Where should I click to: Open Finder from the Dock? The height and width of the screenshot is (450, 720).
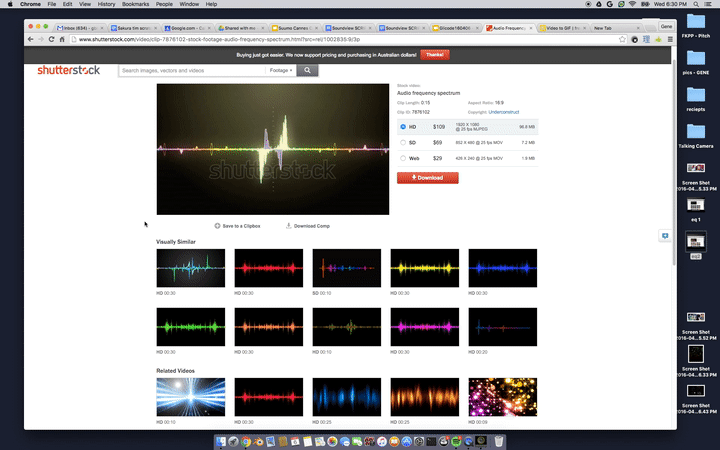pyautogui.click(x=220, y=441)
